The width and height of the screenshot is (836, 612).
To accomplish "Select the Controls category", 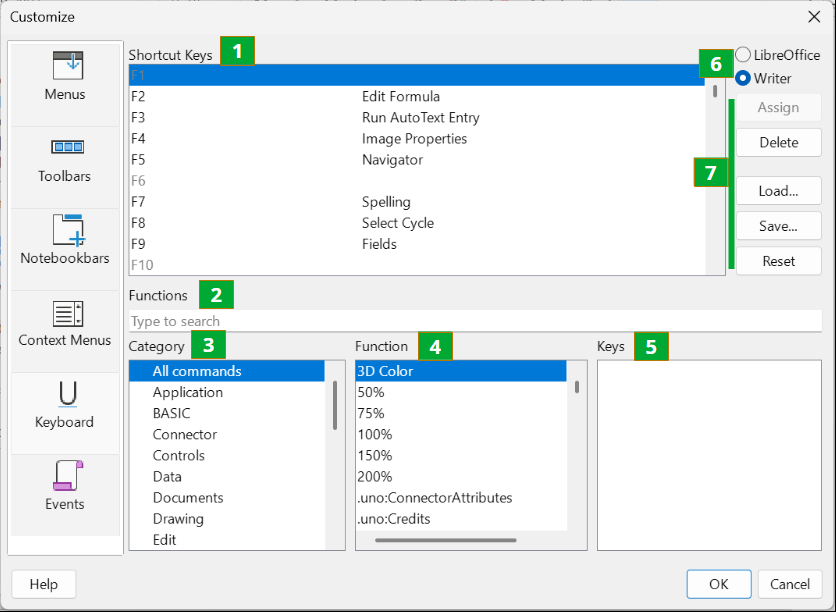I will point(227,455).
